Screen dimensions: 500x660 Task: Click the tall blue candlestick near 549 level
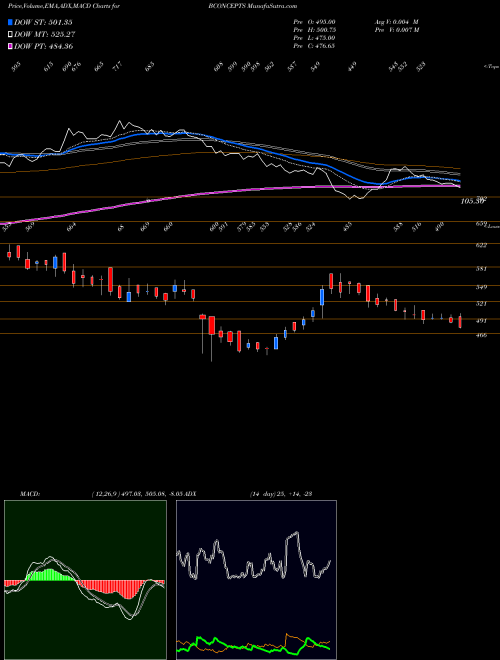322,297
